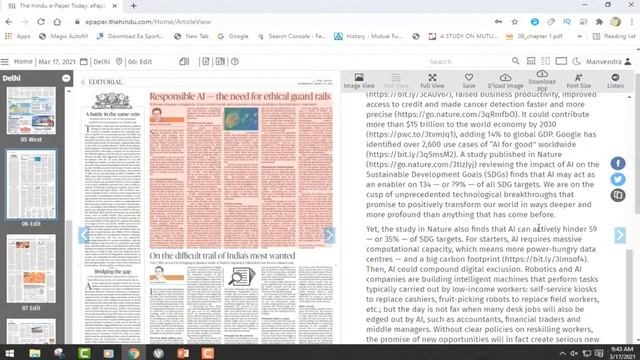Open 'A battle in the same vein' editorial

[x=113, y=114]
